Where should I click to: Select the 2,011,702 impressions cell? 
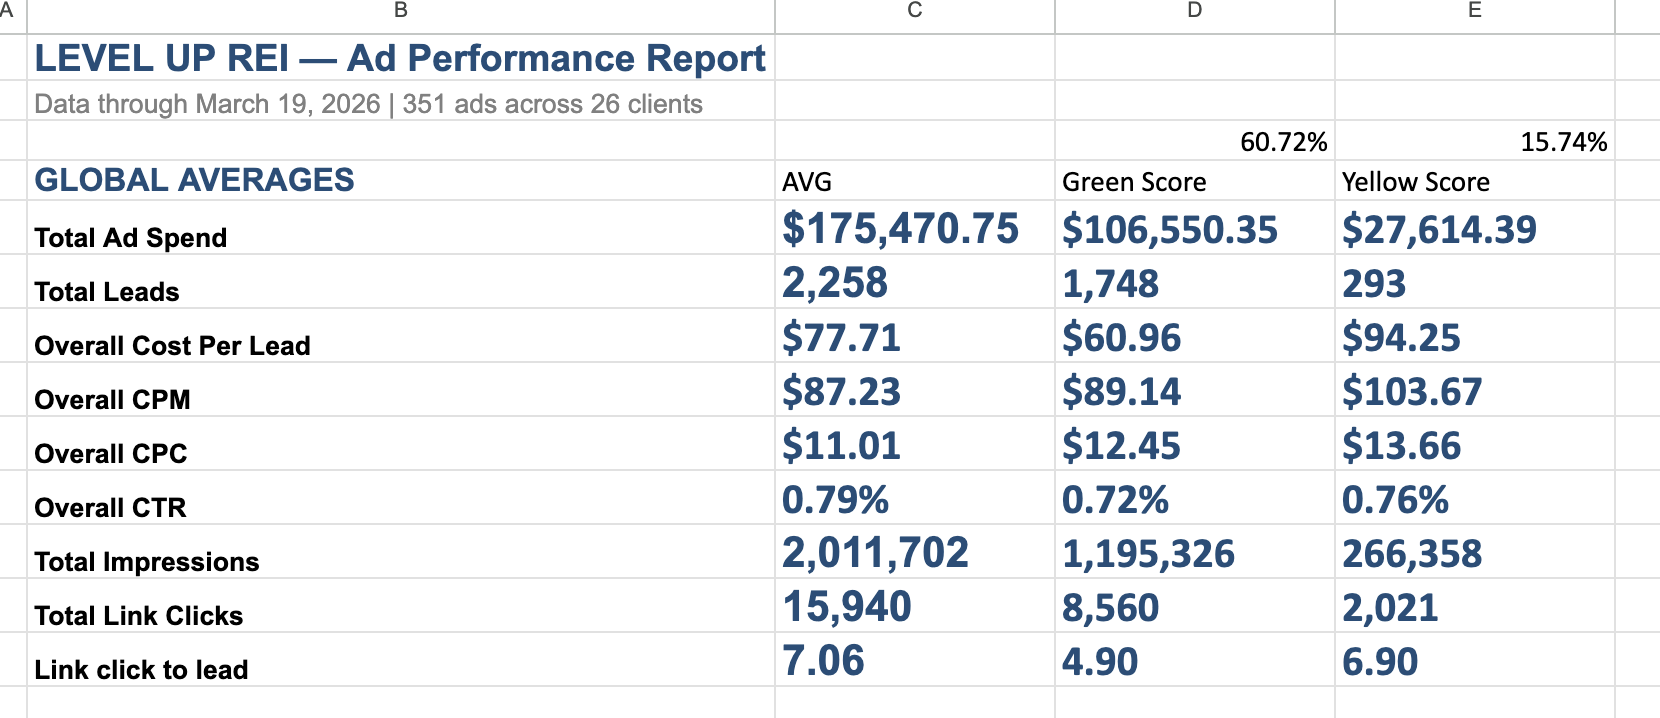915,552
